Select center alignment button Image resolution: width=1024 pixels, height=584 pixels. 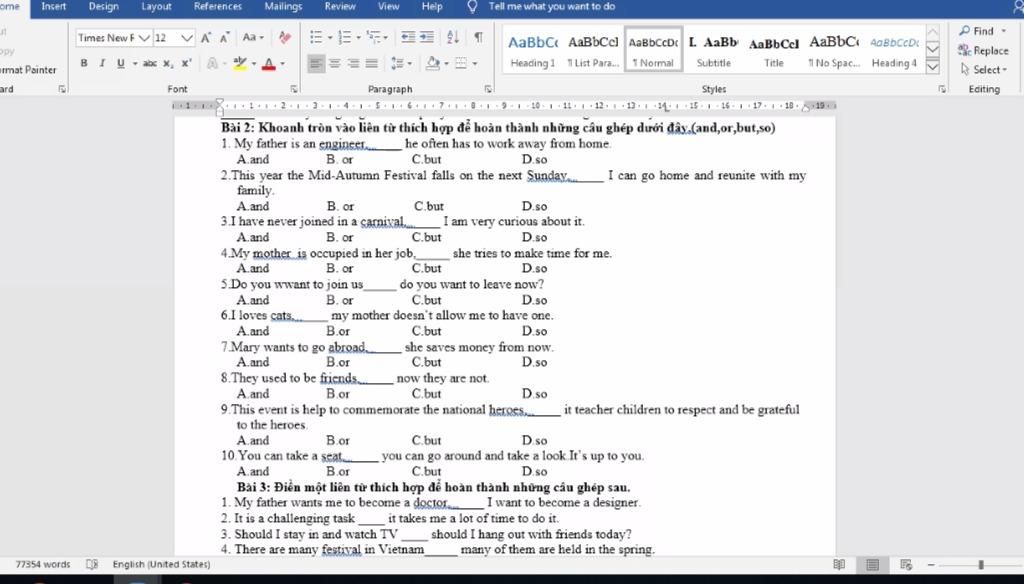point(334,63)
